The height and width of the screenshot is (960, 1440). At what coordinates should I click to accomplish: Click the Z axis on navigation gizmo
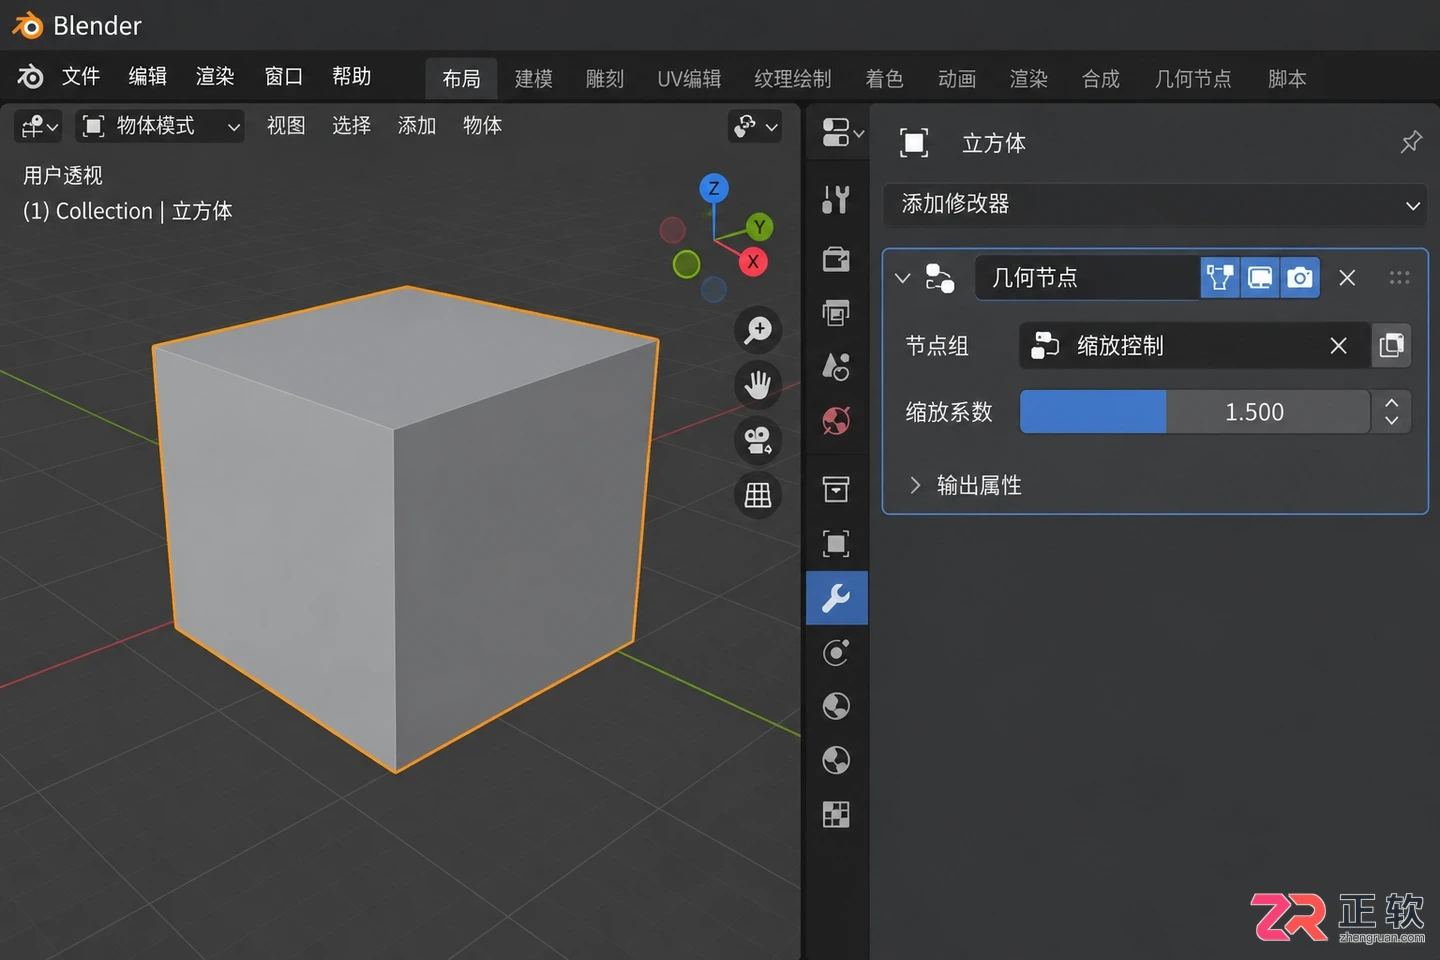tap(713, 188)
